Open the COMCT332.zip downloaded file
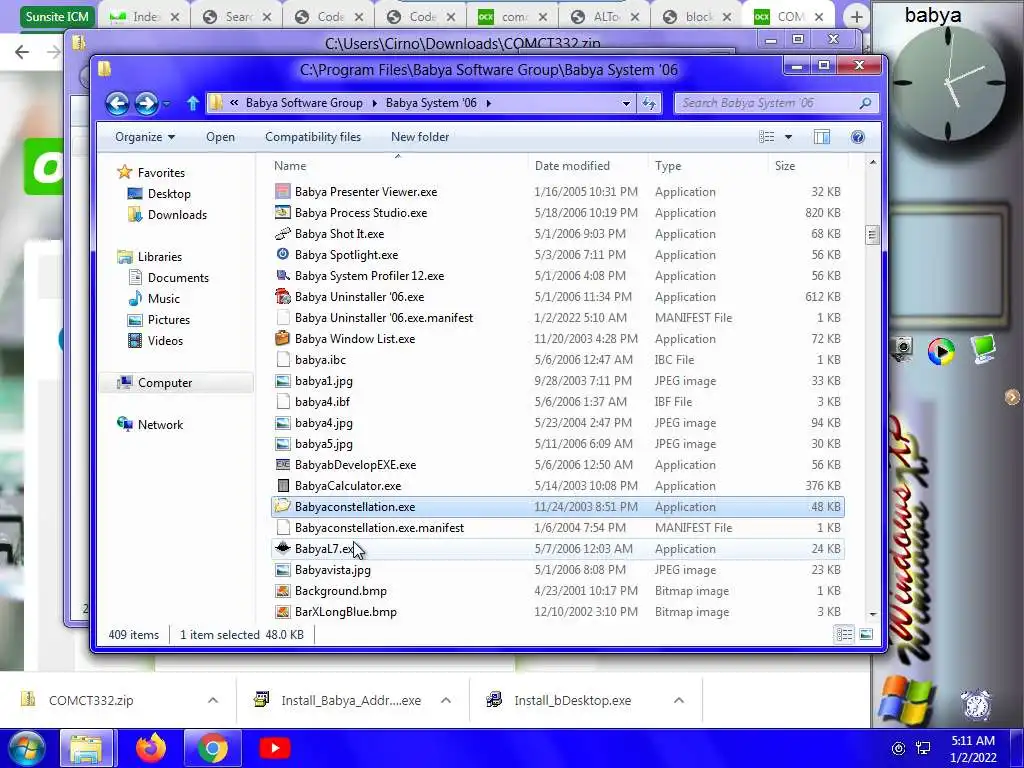1024x768 pixels. (x=91, y=700)
